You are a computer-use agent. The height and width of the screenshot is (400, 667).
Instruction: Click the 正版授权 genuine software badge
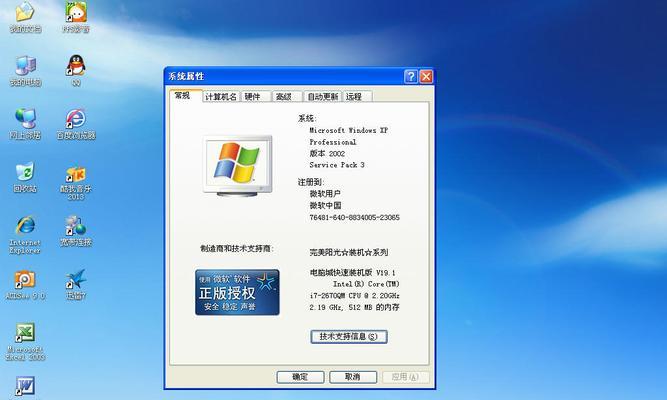237,292
